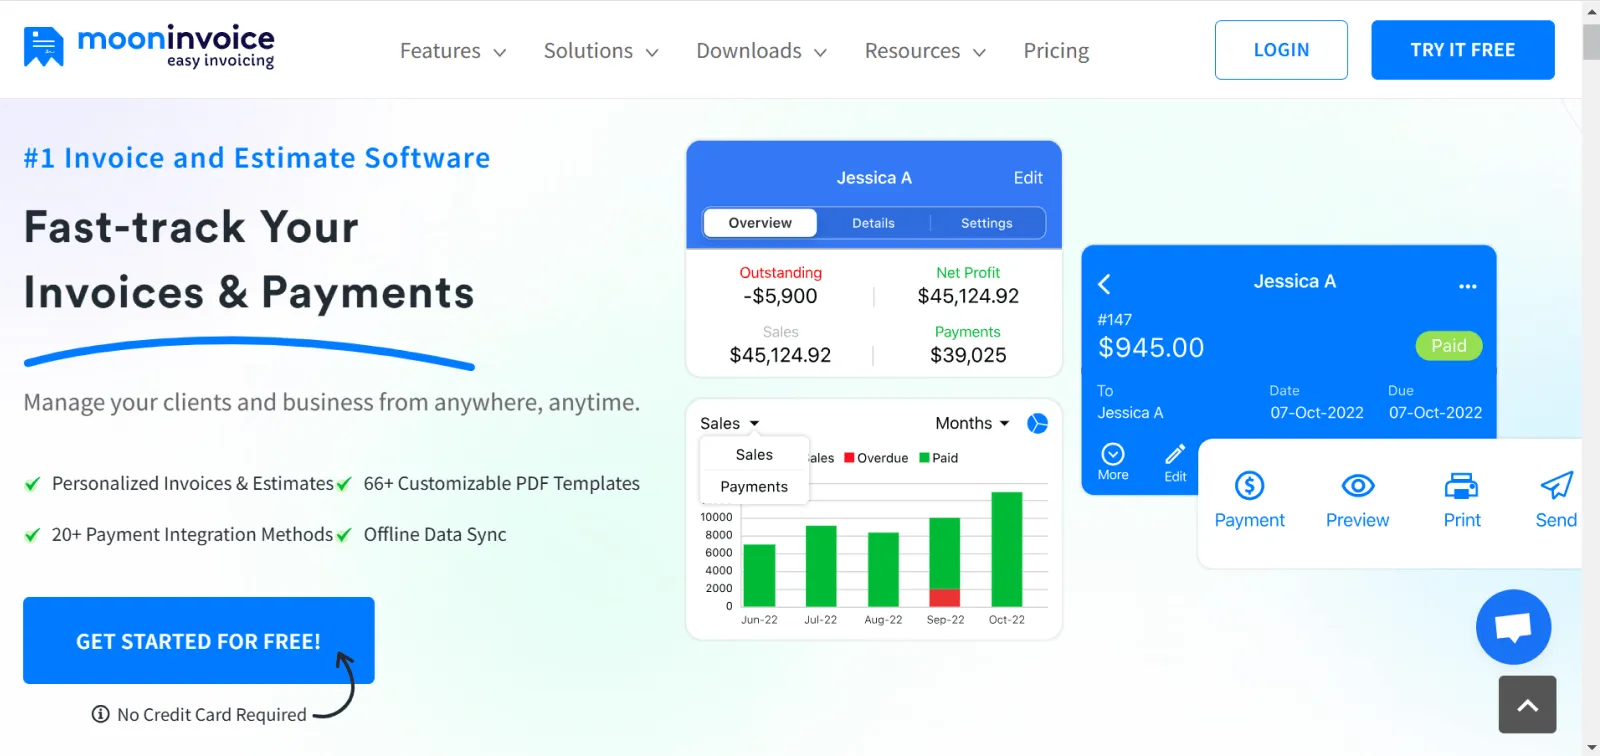Click the back chevron on invoice card

pyautogui.click(x=1104, y=284)
